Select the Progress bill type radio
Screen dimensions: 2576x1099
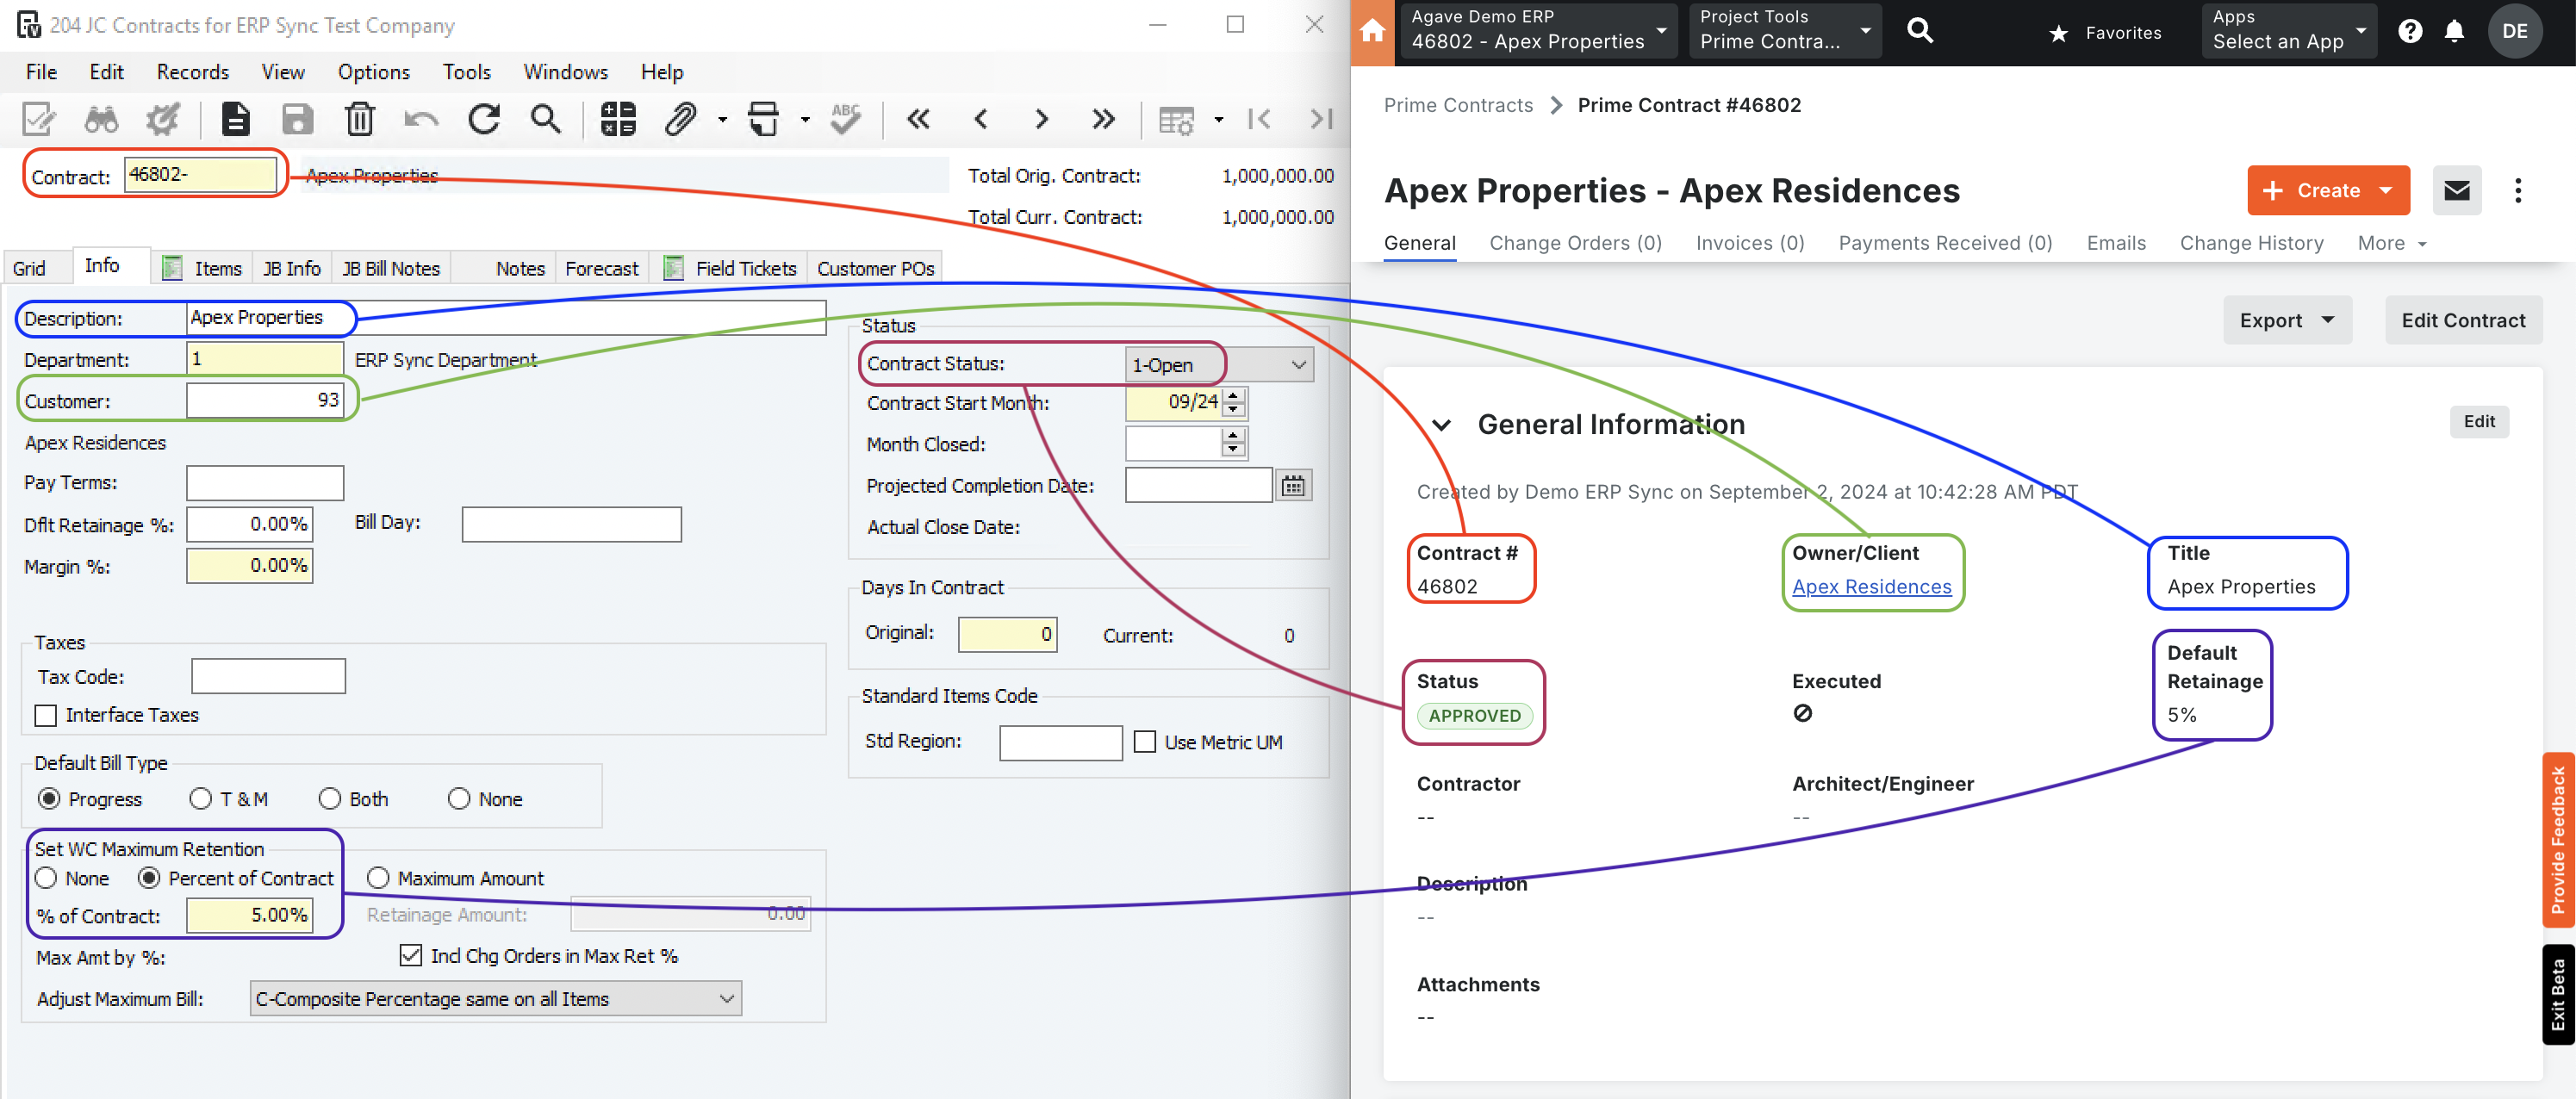click(49, 799)
